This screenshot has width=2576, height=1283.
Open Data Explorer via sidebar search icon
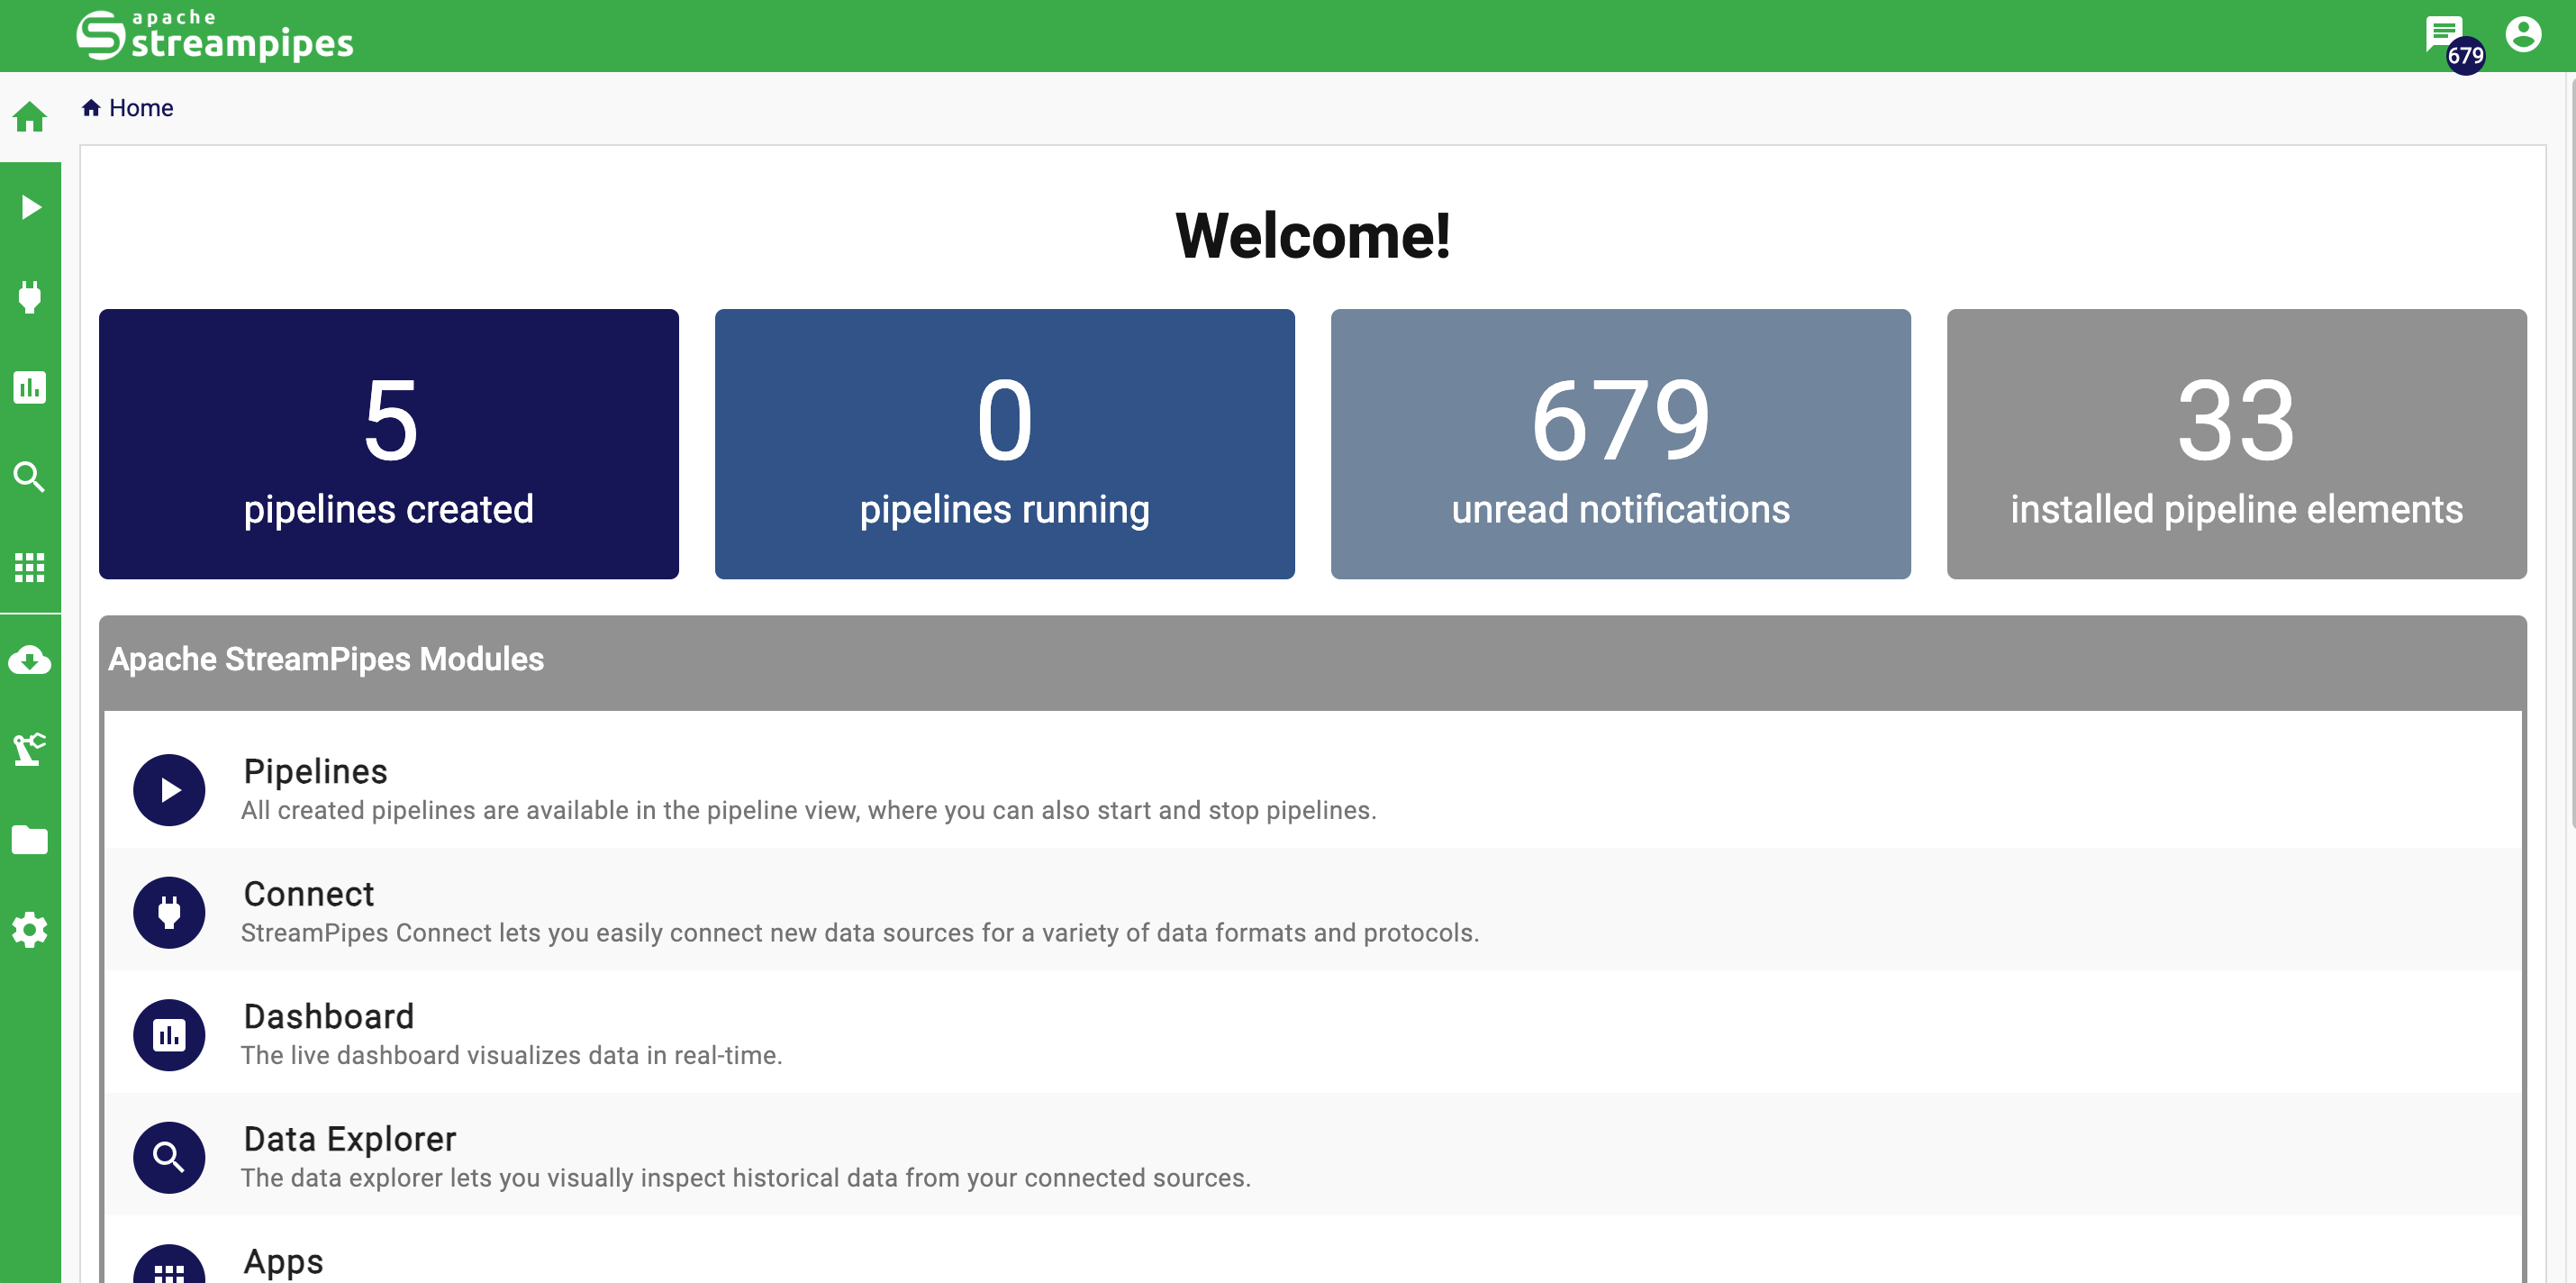[30, 477]
